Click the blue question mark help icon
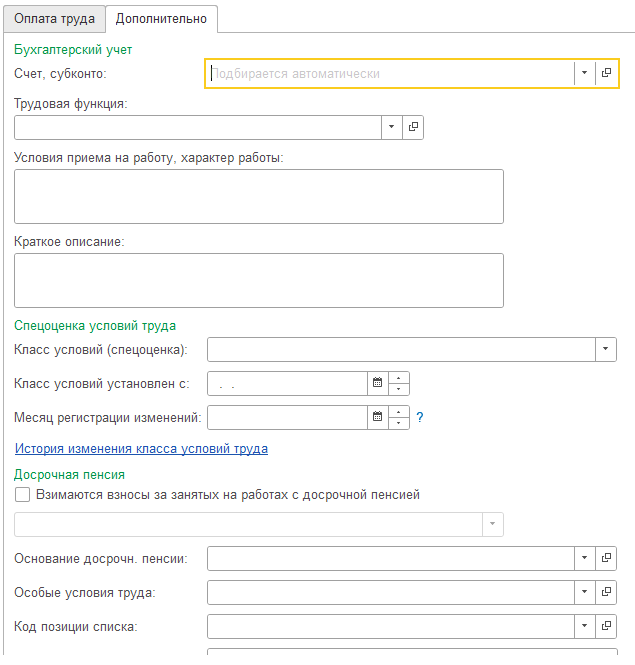This screenshot has width=635, height=665. 420,417
